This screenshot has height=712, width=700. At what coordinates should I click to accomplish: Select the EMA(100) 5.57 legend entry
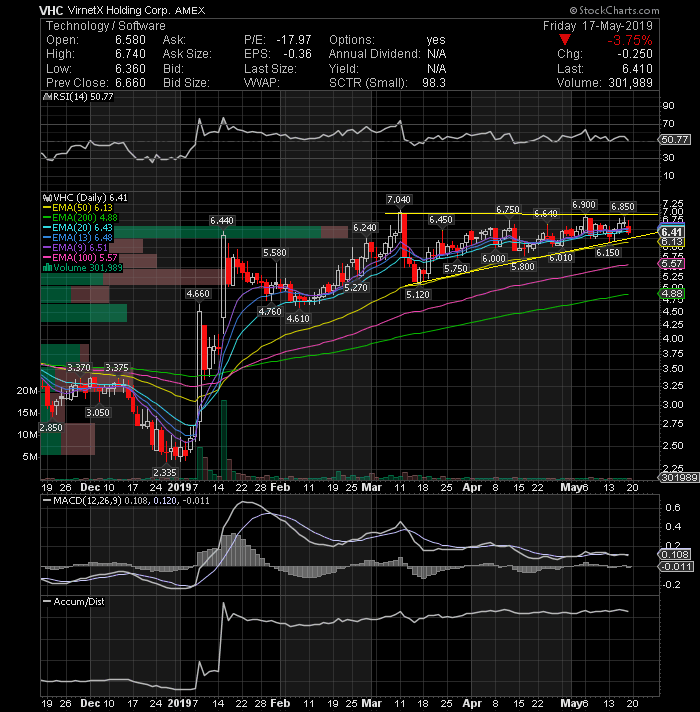[x=80, y=257]
